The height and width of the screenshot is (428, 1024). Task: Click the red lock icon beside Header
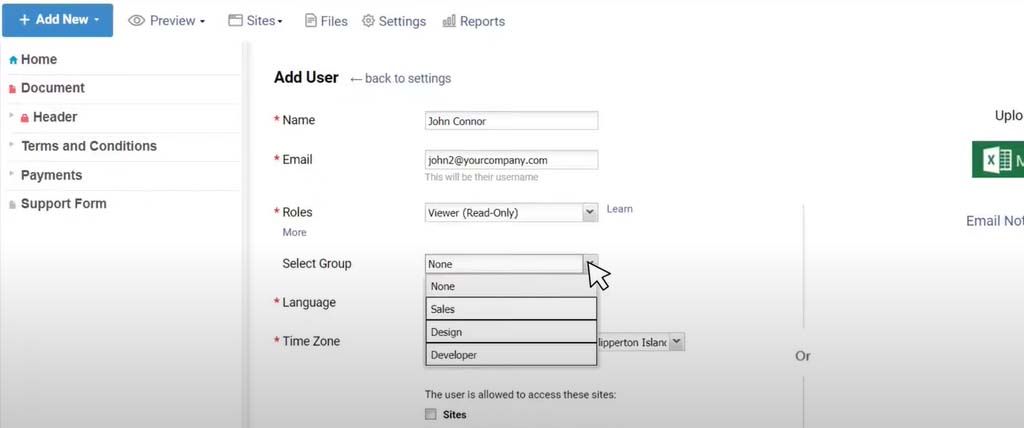(x=25, y=118)
